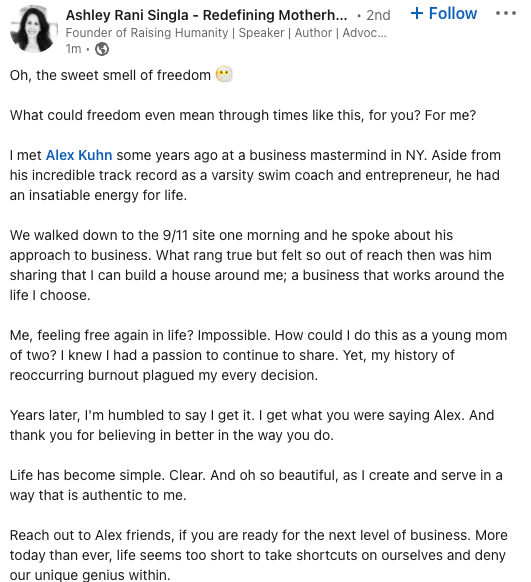Open the three-dot more options menu
This screenshot has width=531, height=582.
(506, 13)
